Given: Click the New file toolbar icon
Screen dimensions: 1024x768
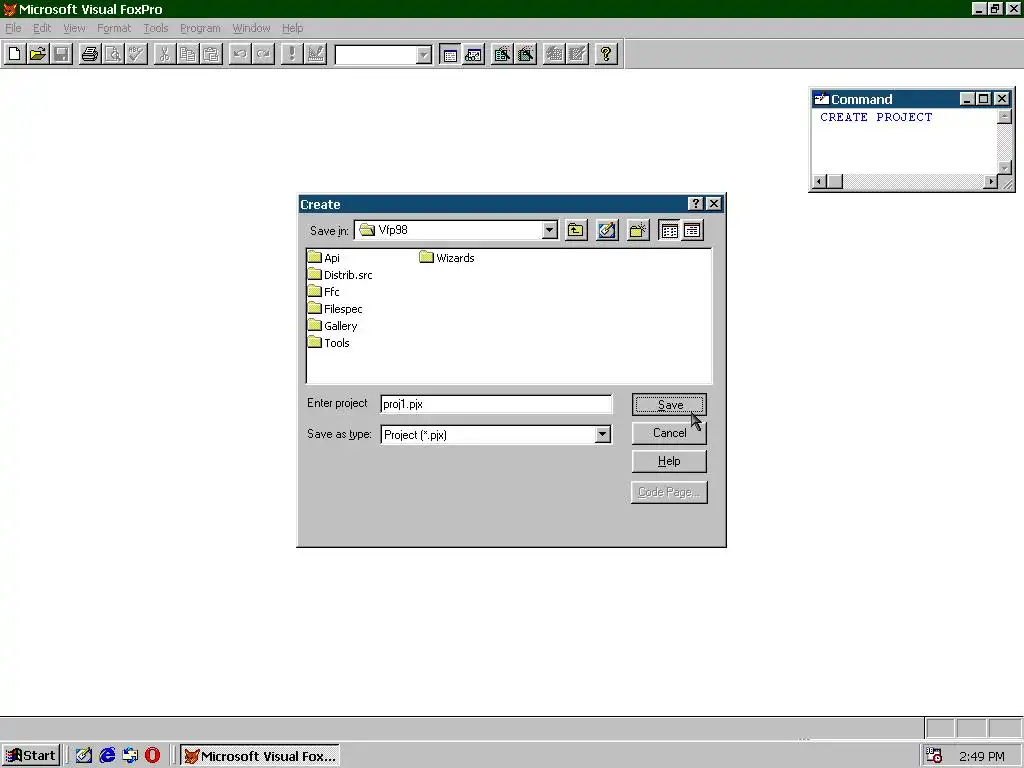Looking at the screenshot, I should tap(14, 54).
